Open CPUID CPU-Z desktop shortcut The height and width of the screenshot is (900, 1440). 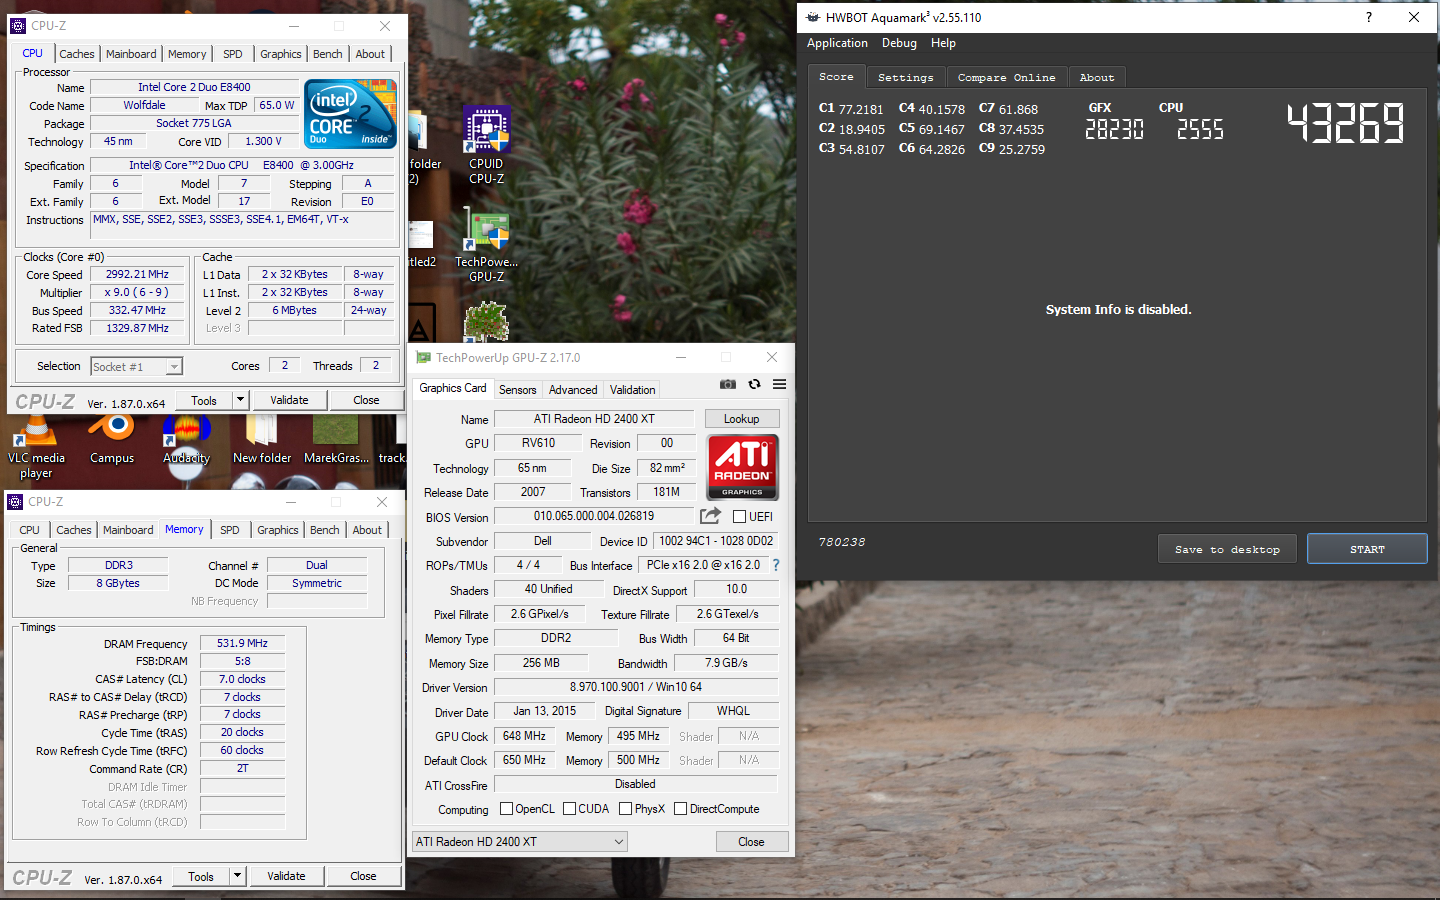[487, 145]
